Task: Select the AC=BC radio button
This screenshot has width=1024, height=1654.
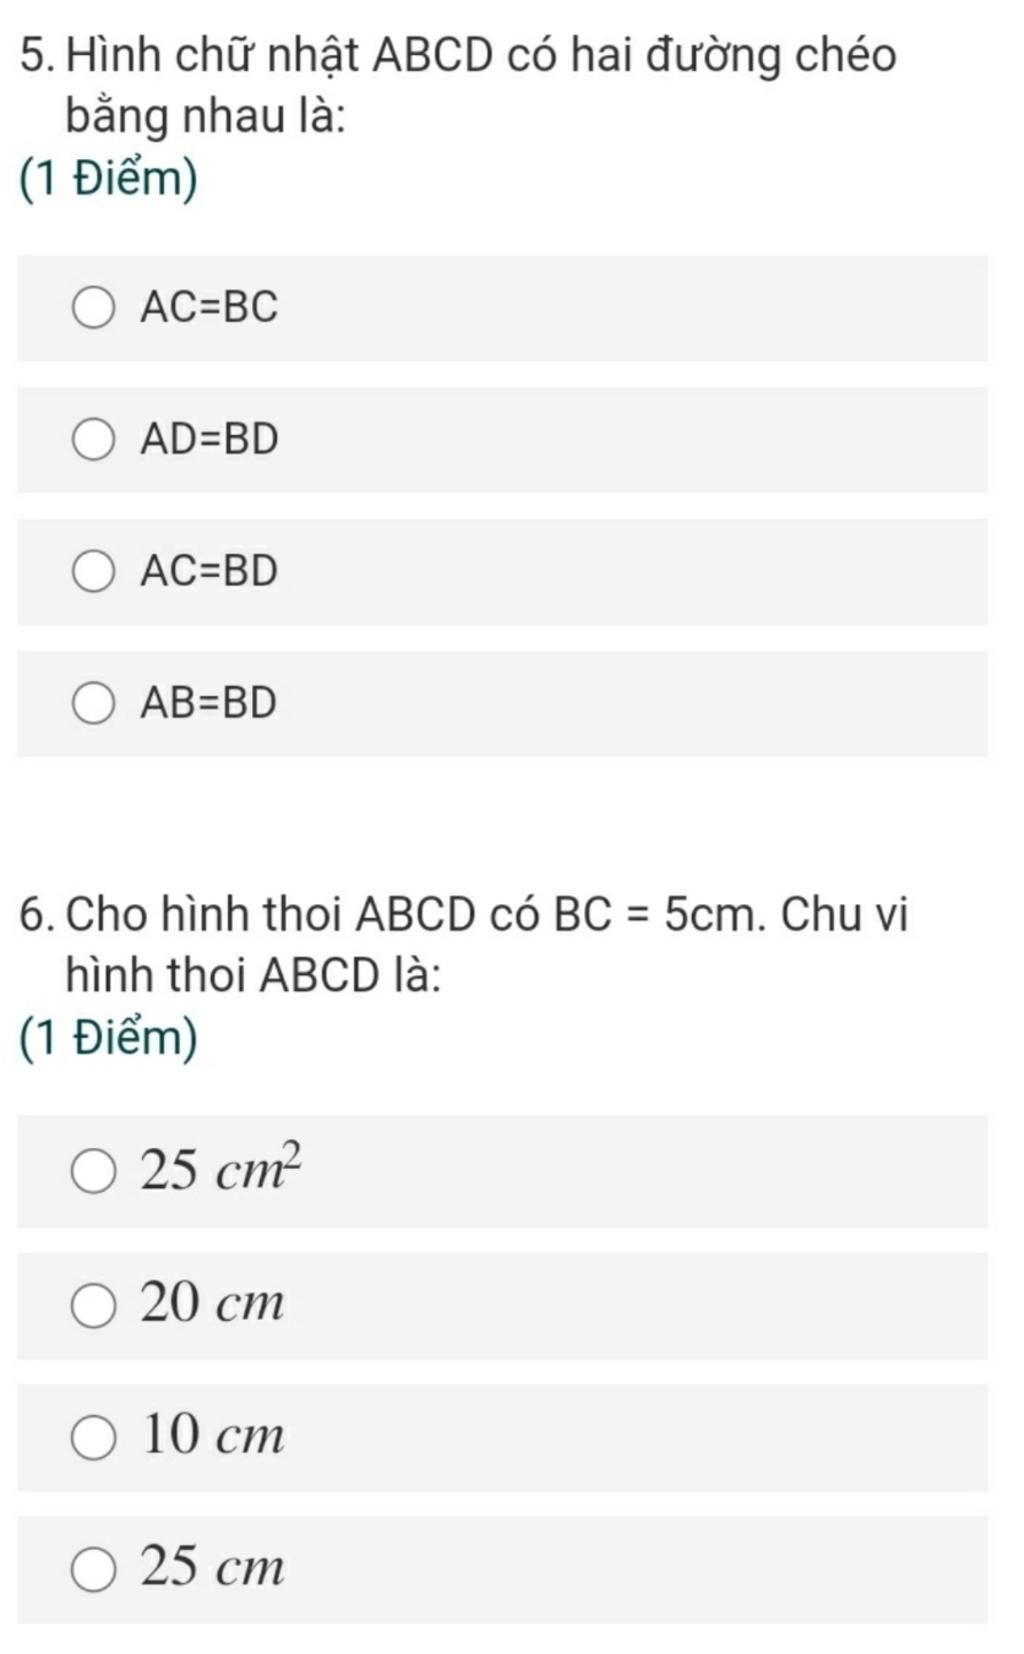Action: click(93, 307)
